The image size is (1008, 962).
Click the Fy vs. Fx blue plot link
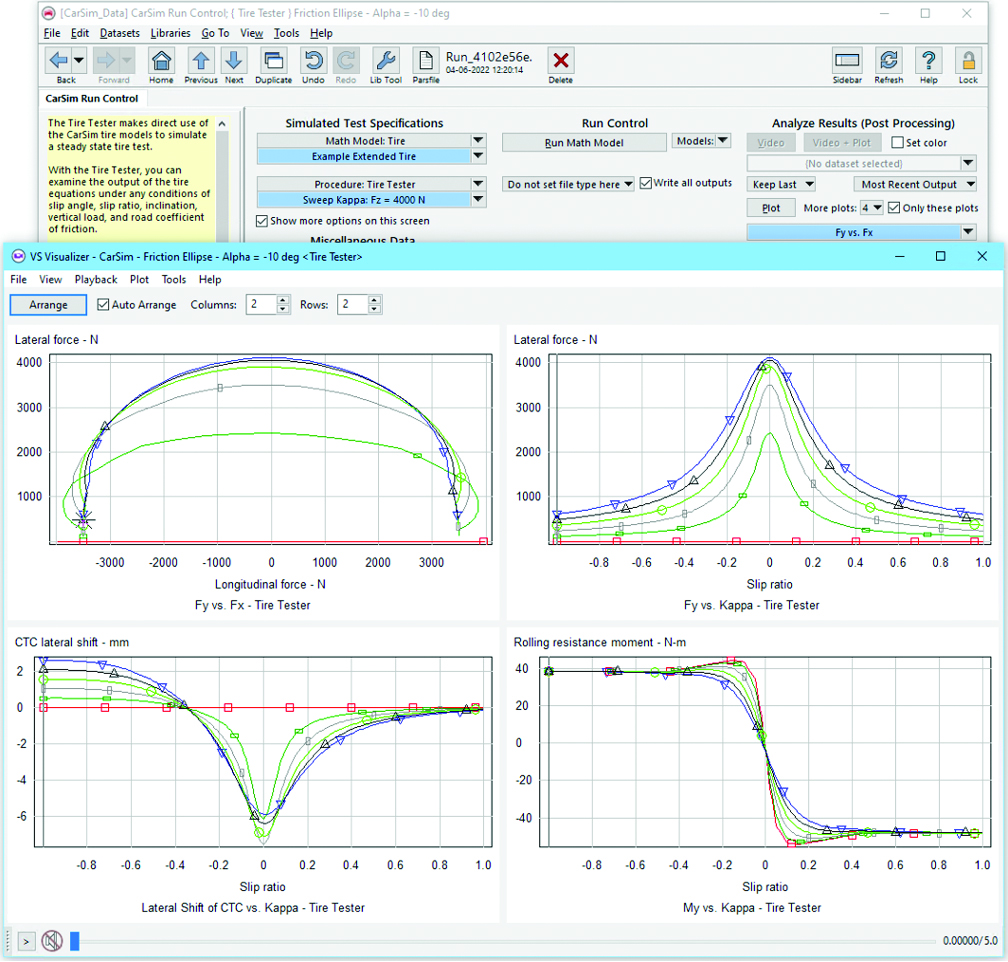[x=854, y=232]
